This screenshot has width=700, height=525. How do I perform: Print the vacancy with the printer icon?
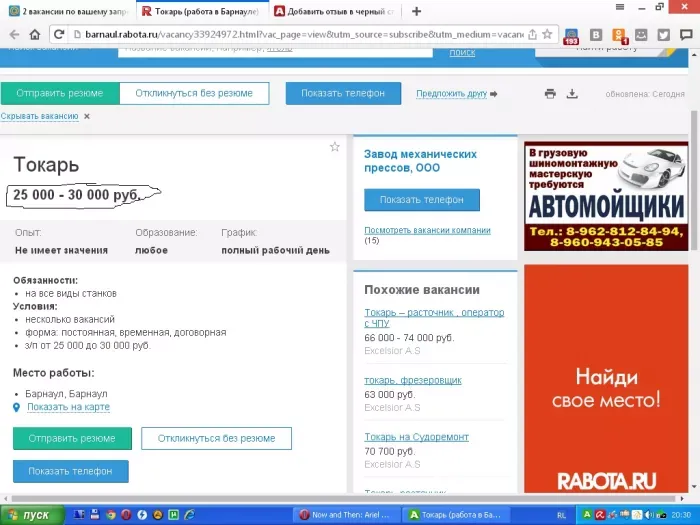click(550, 94)
